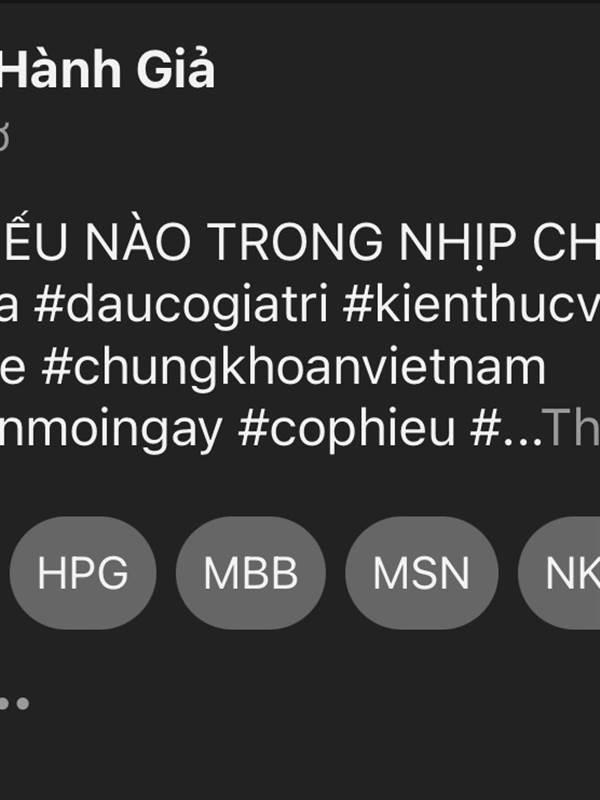The image size is (600, 800).
Task: Tap the uppercase caption line with NHỊP
Action: 300,243
